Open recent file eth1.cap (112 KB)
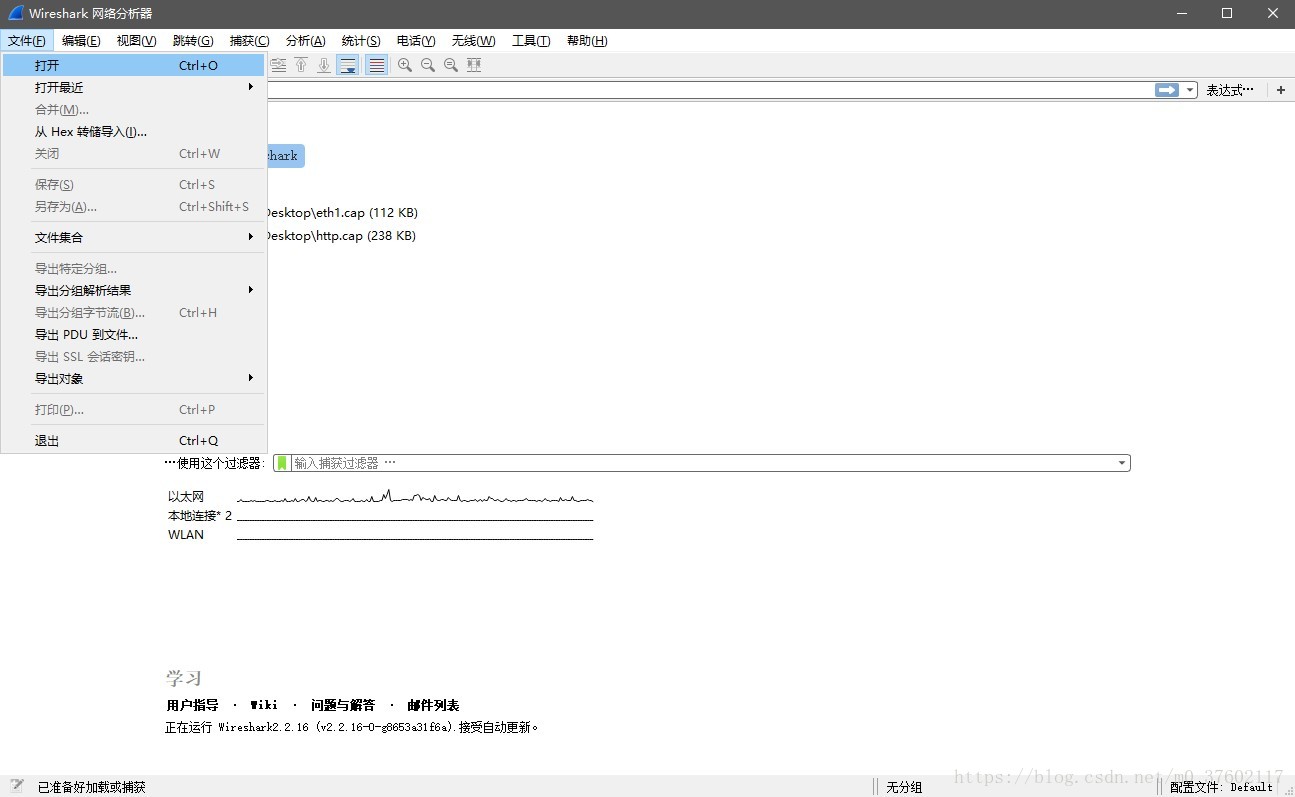This screenshot has width=1295, height=797. [342, 212]
